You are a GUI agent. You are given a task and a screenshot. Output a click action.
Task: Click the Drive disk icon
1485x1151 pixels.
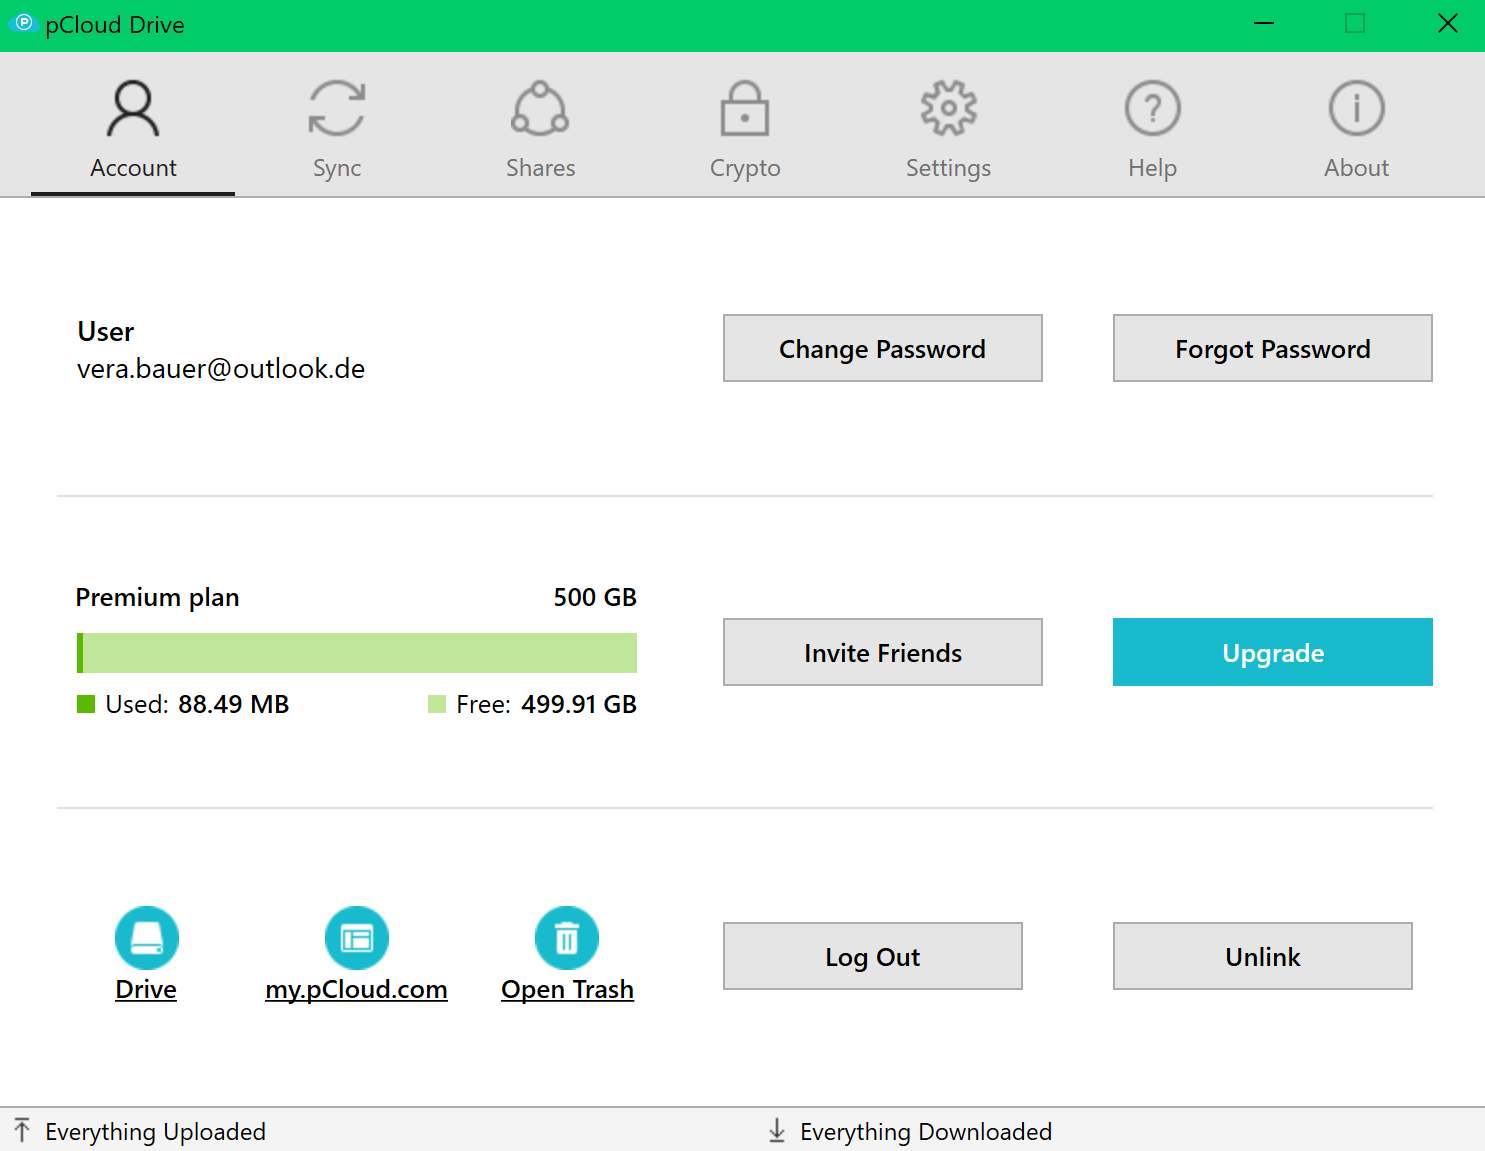coord(147,938)
